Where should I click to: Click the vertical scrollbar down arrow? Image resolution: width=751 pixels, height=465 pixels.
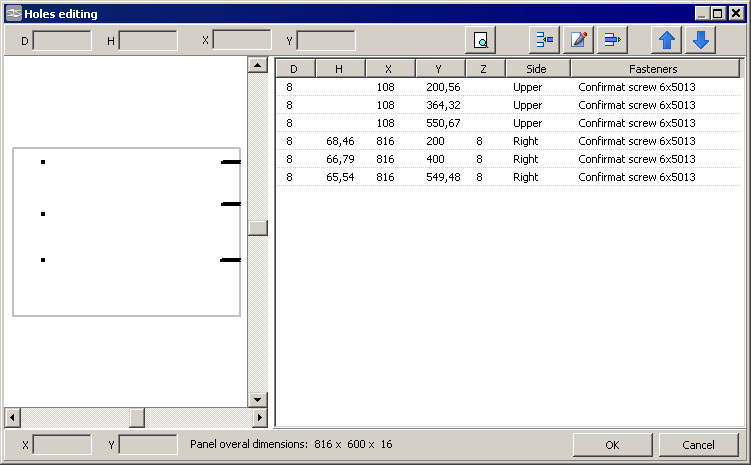coord(258,399)
